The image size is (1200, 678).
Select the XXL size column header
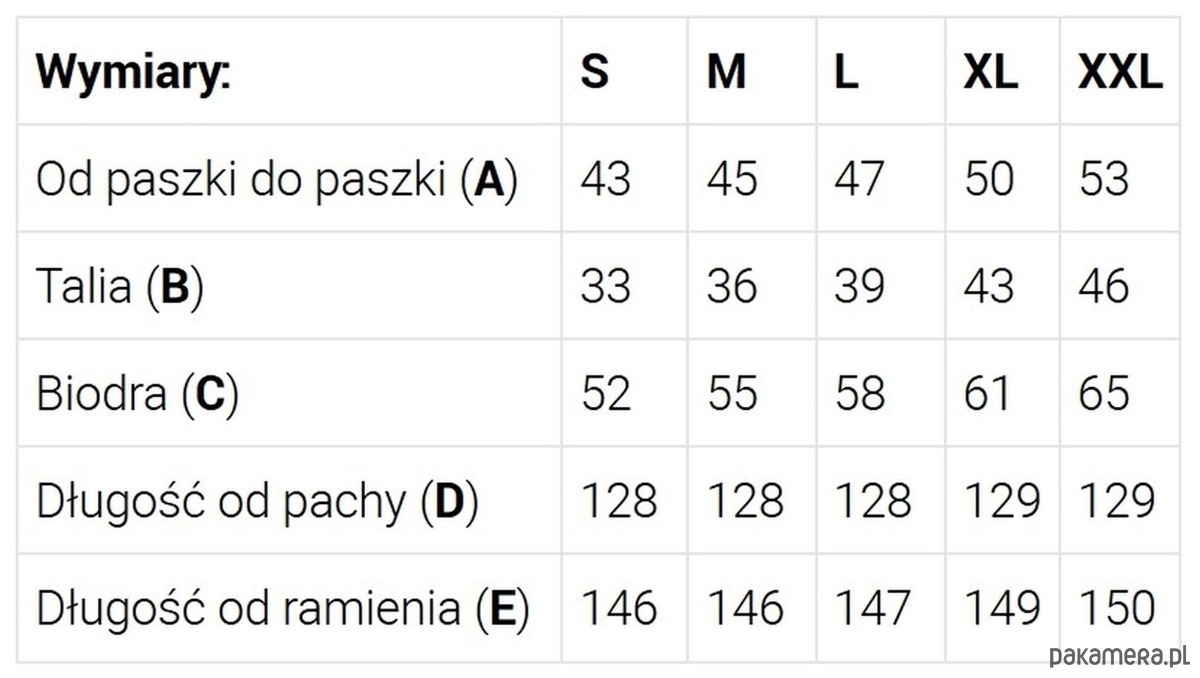pyautogui.click(x=1120, y=72)
